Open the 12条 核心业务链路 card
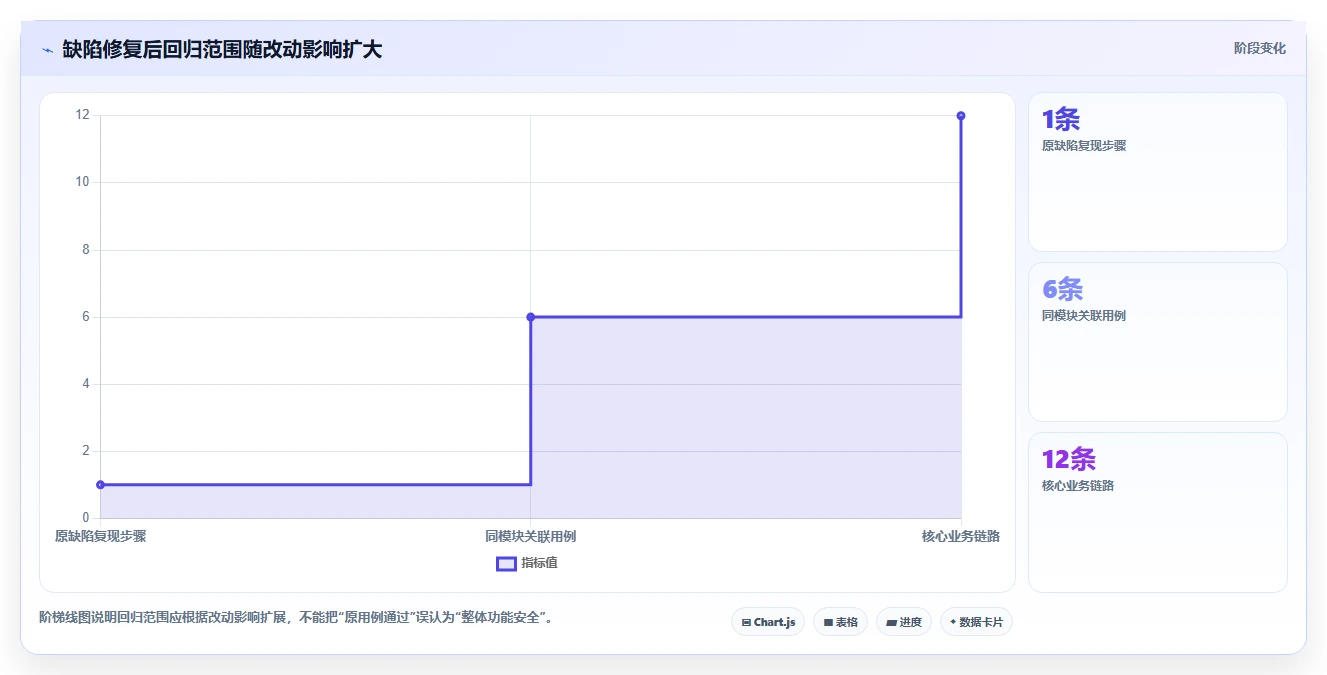 1158,512
